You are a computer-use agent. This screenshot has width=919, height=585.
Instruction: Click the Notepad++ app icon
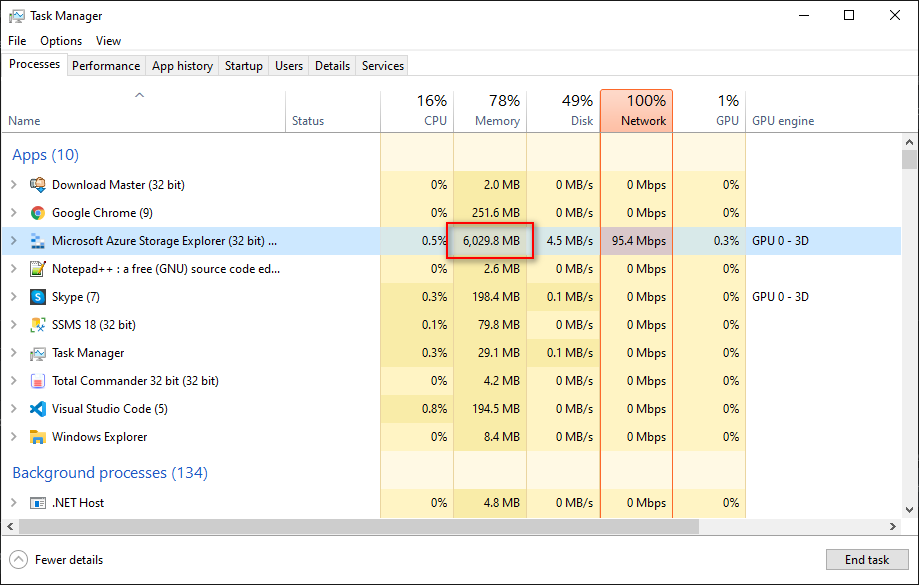[x=38, y=269]
